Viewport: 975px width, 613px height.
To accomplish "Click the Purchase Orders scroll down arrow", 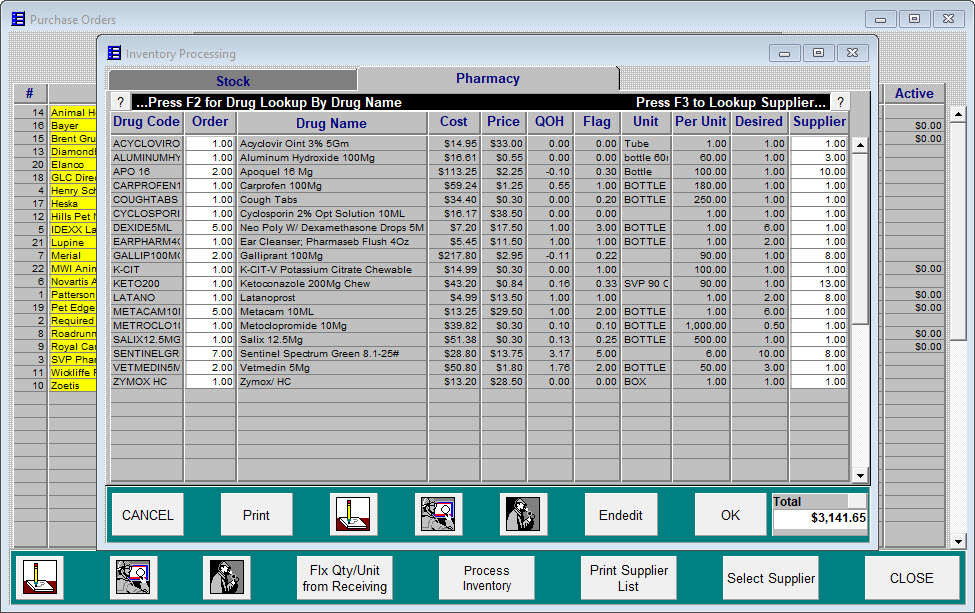I will 958,541.
